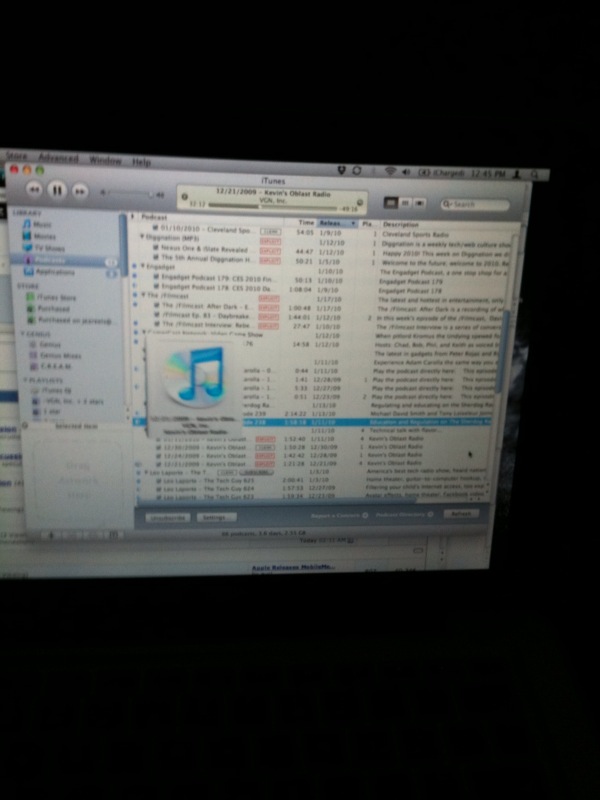Open the Store menu

click(x=16, y=156)
